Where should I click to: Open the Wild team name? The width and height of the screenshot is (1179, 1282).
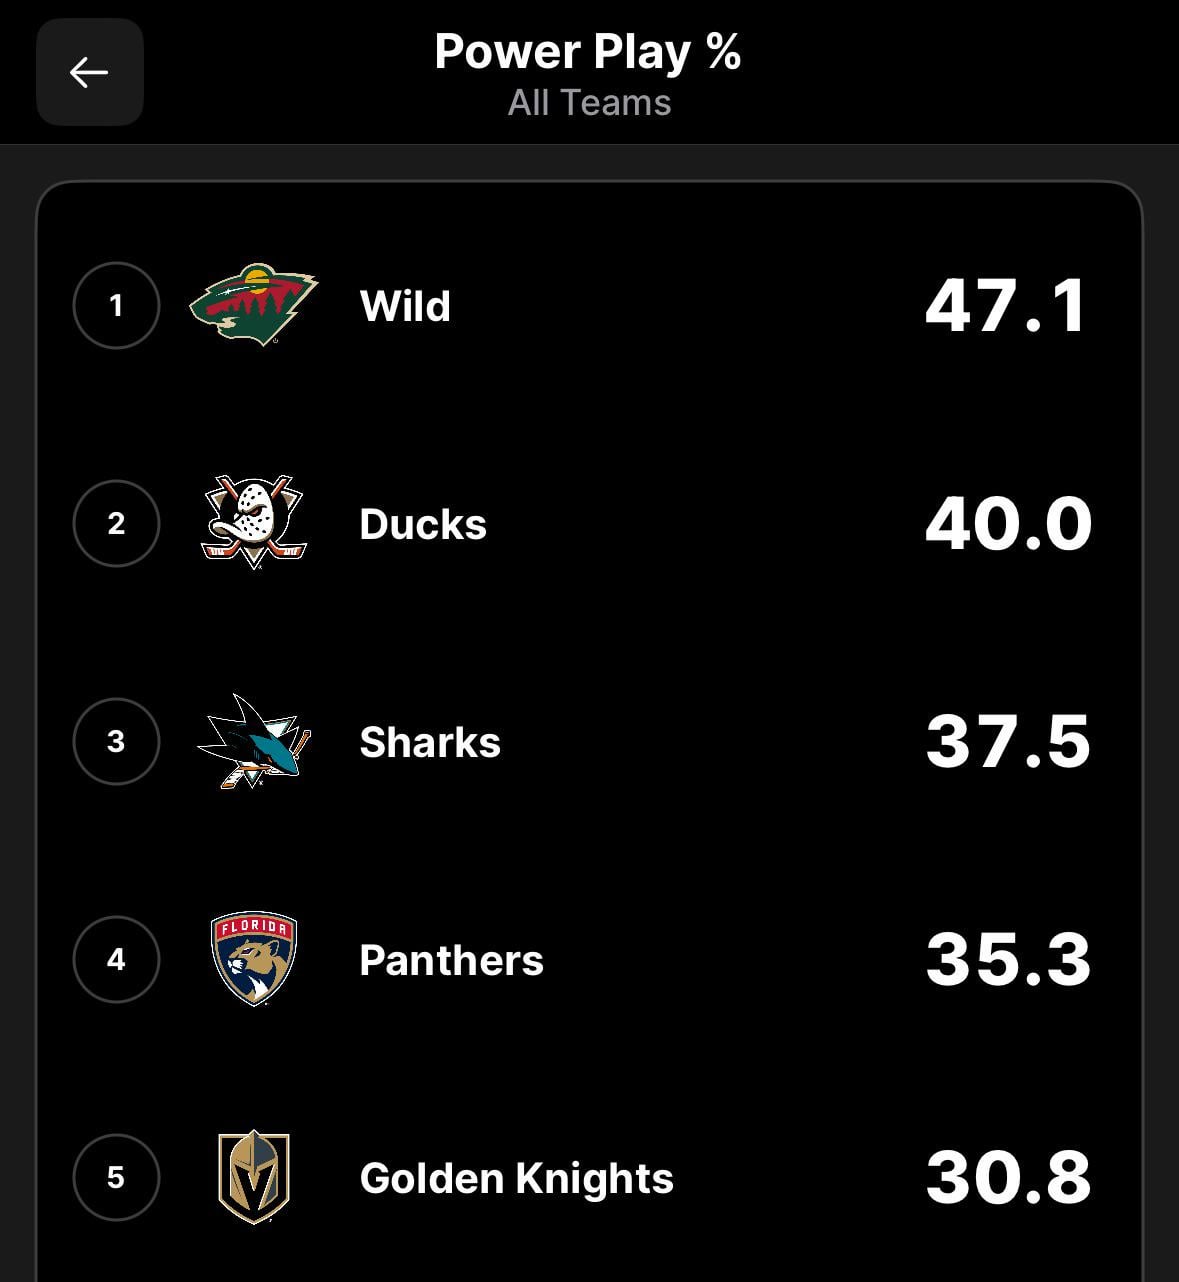click(405, 306)
